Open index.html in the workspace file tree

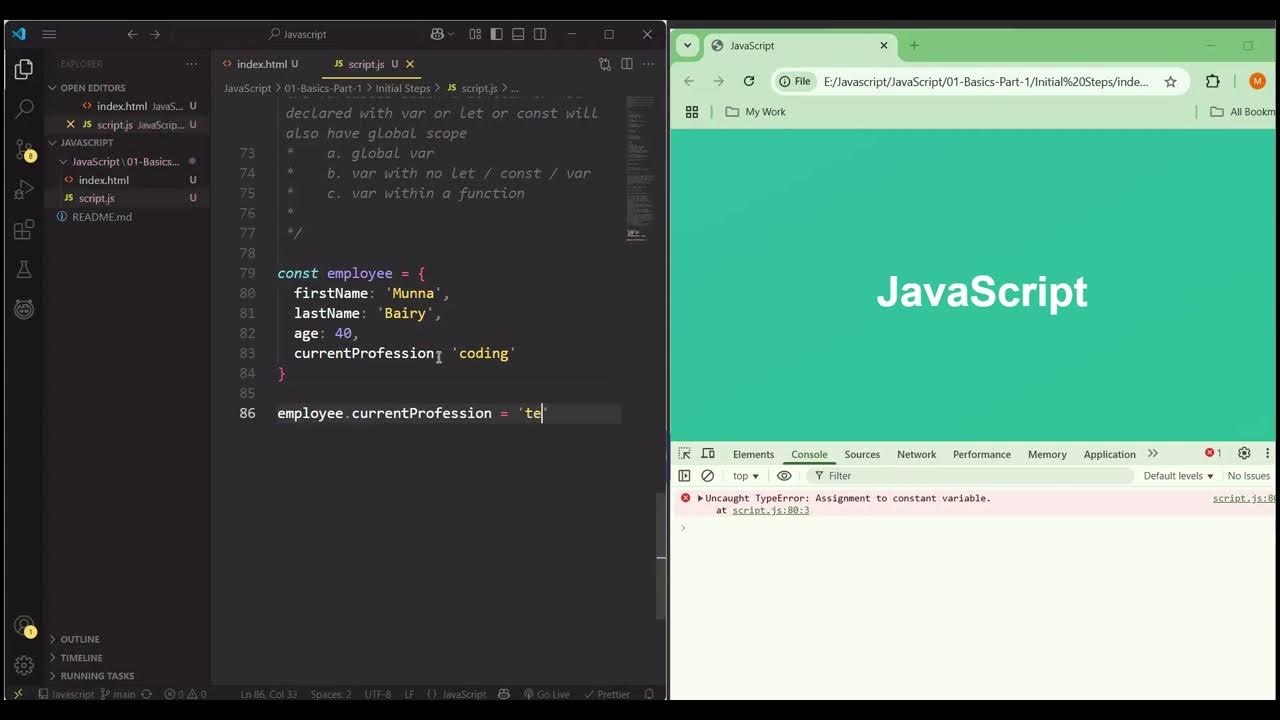tap(104, 180)
